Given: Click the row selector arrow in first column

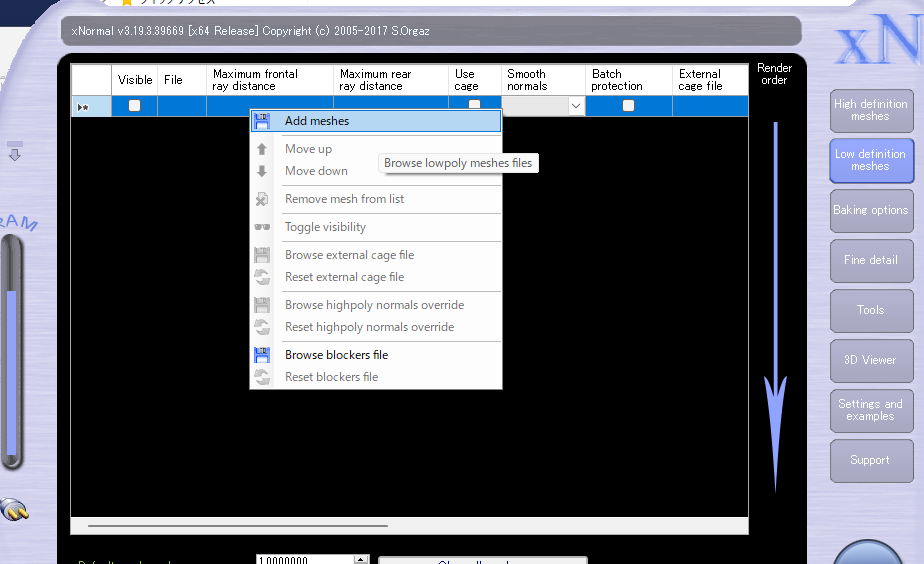Looking at the screenshot, I should pyautogui.click(x=83, y=106).
